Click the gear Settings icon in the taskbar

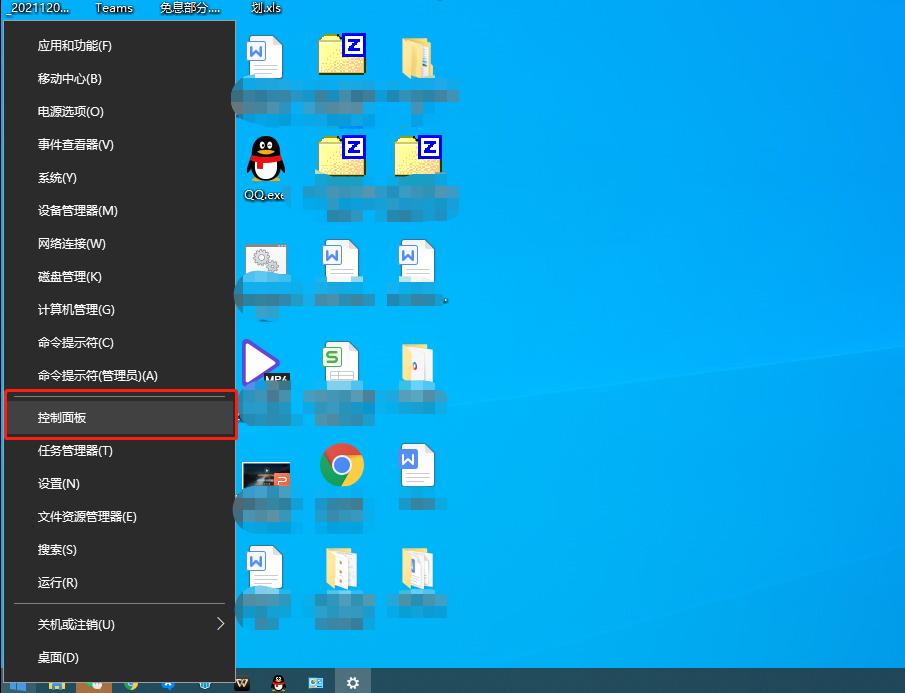click(x=352, y=682)
